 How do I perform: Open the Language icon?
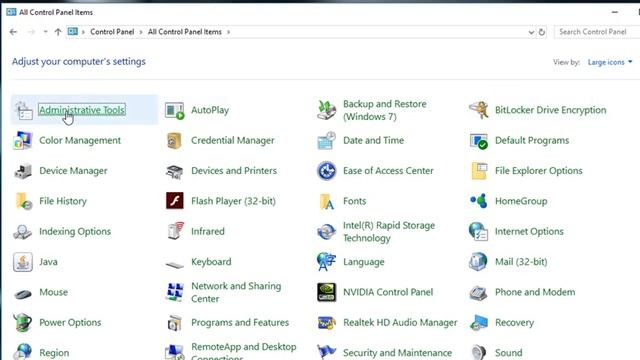327,262
